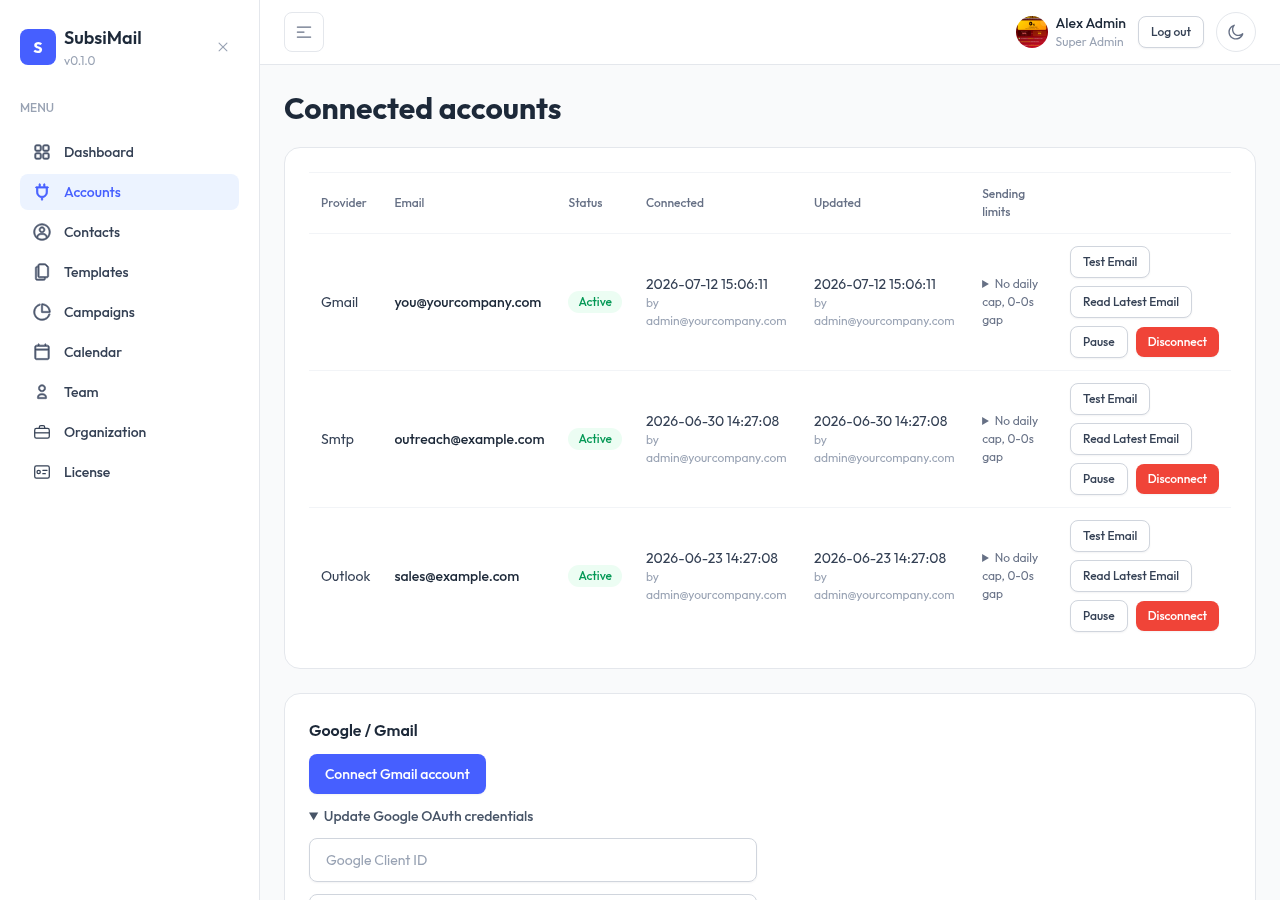Switch to dark mode with moon icon
Viewport: 1280px width, 900px height.
tap(1236, 32)
